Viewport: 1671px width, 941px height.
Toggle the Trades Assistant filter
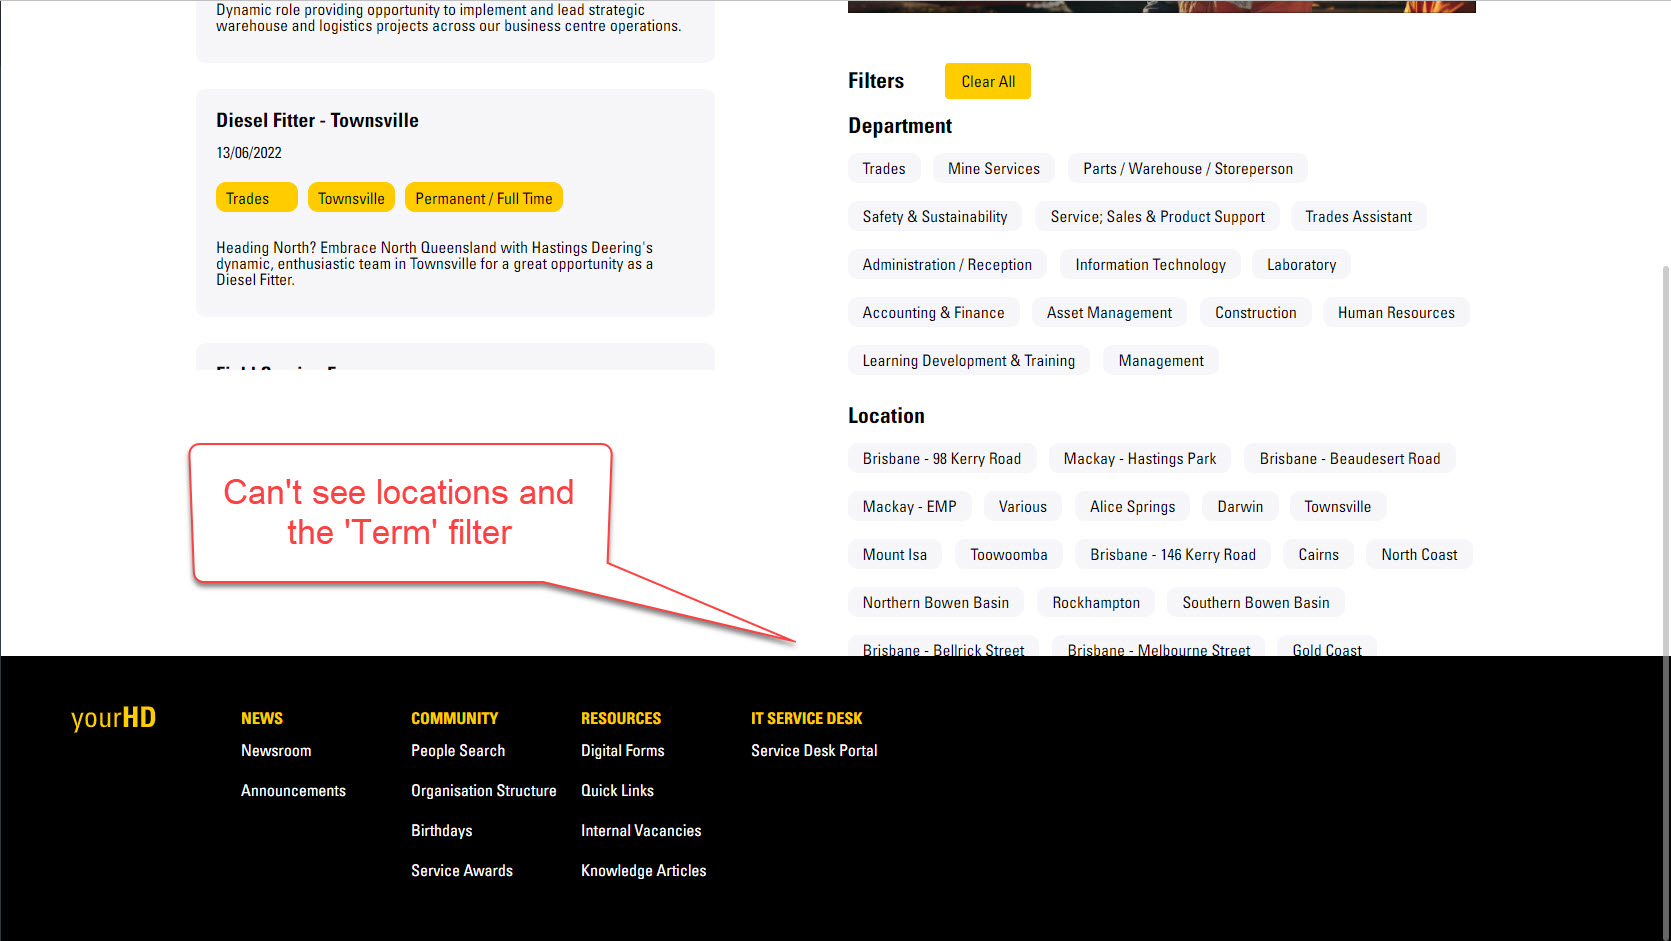tap(1358, 217)
